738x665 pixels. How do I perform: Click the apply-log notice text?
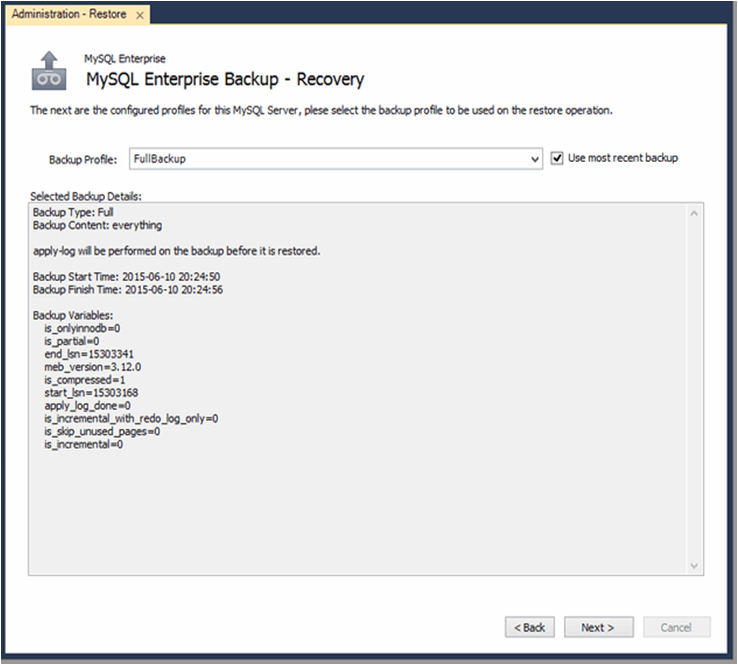(176, 251)
